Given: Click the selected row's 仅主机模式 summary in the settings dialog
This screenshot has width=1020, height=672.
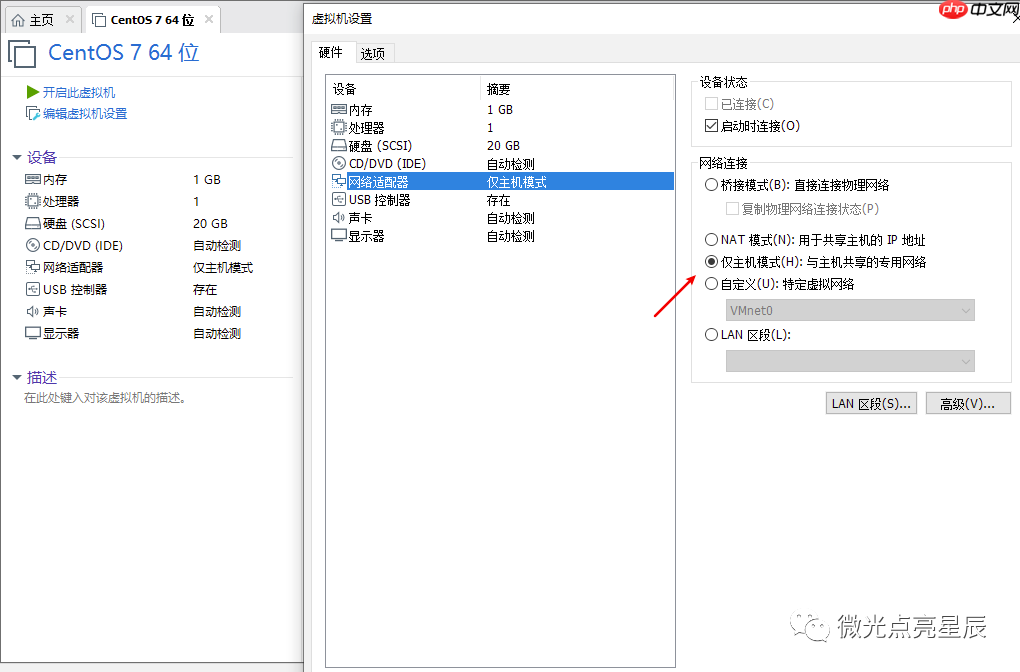Looking at the screenshot, I should click(517, 181).
